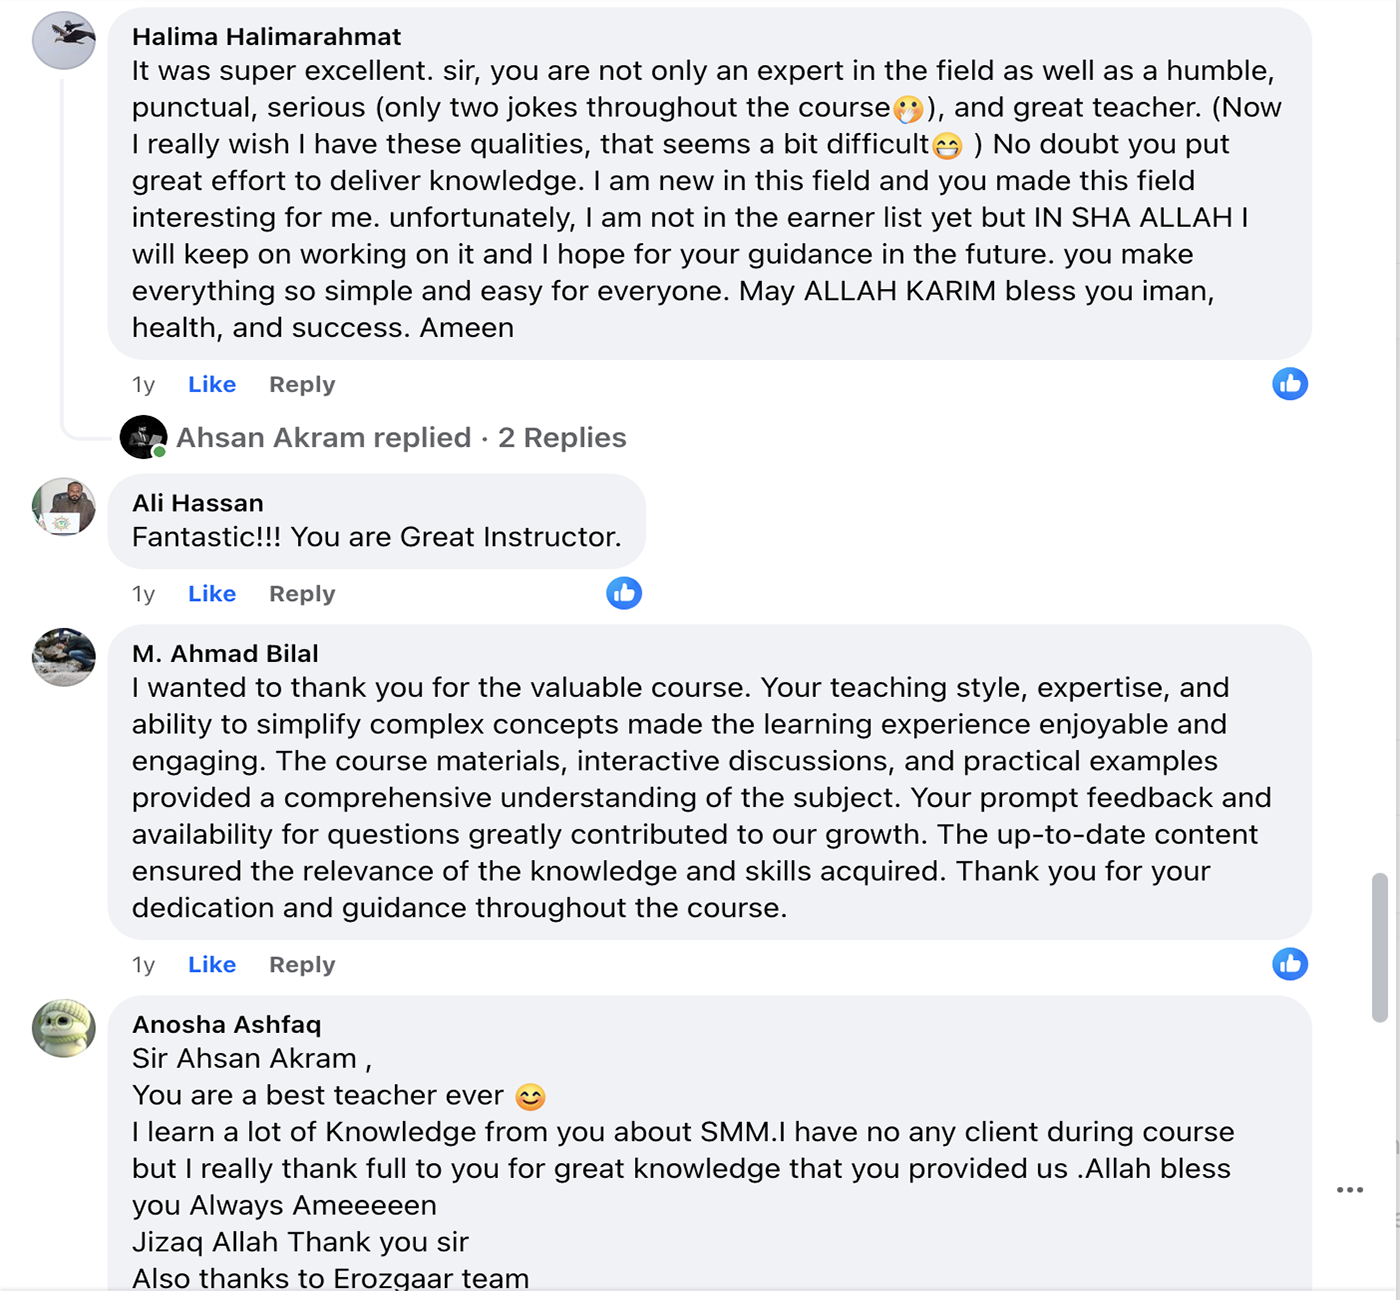This screenshot has height=1300, width=1400.
Task: Open Anosha Ashfaq's profile picture
Action: click(x=64, y=1028)
